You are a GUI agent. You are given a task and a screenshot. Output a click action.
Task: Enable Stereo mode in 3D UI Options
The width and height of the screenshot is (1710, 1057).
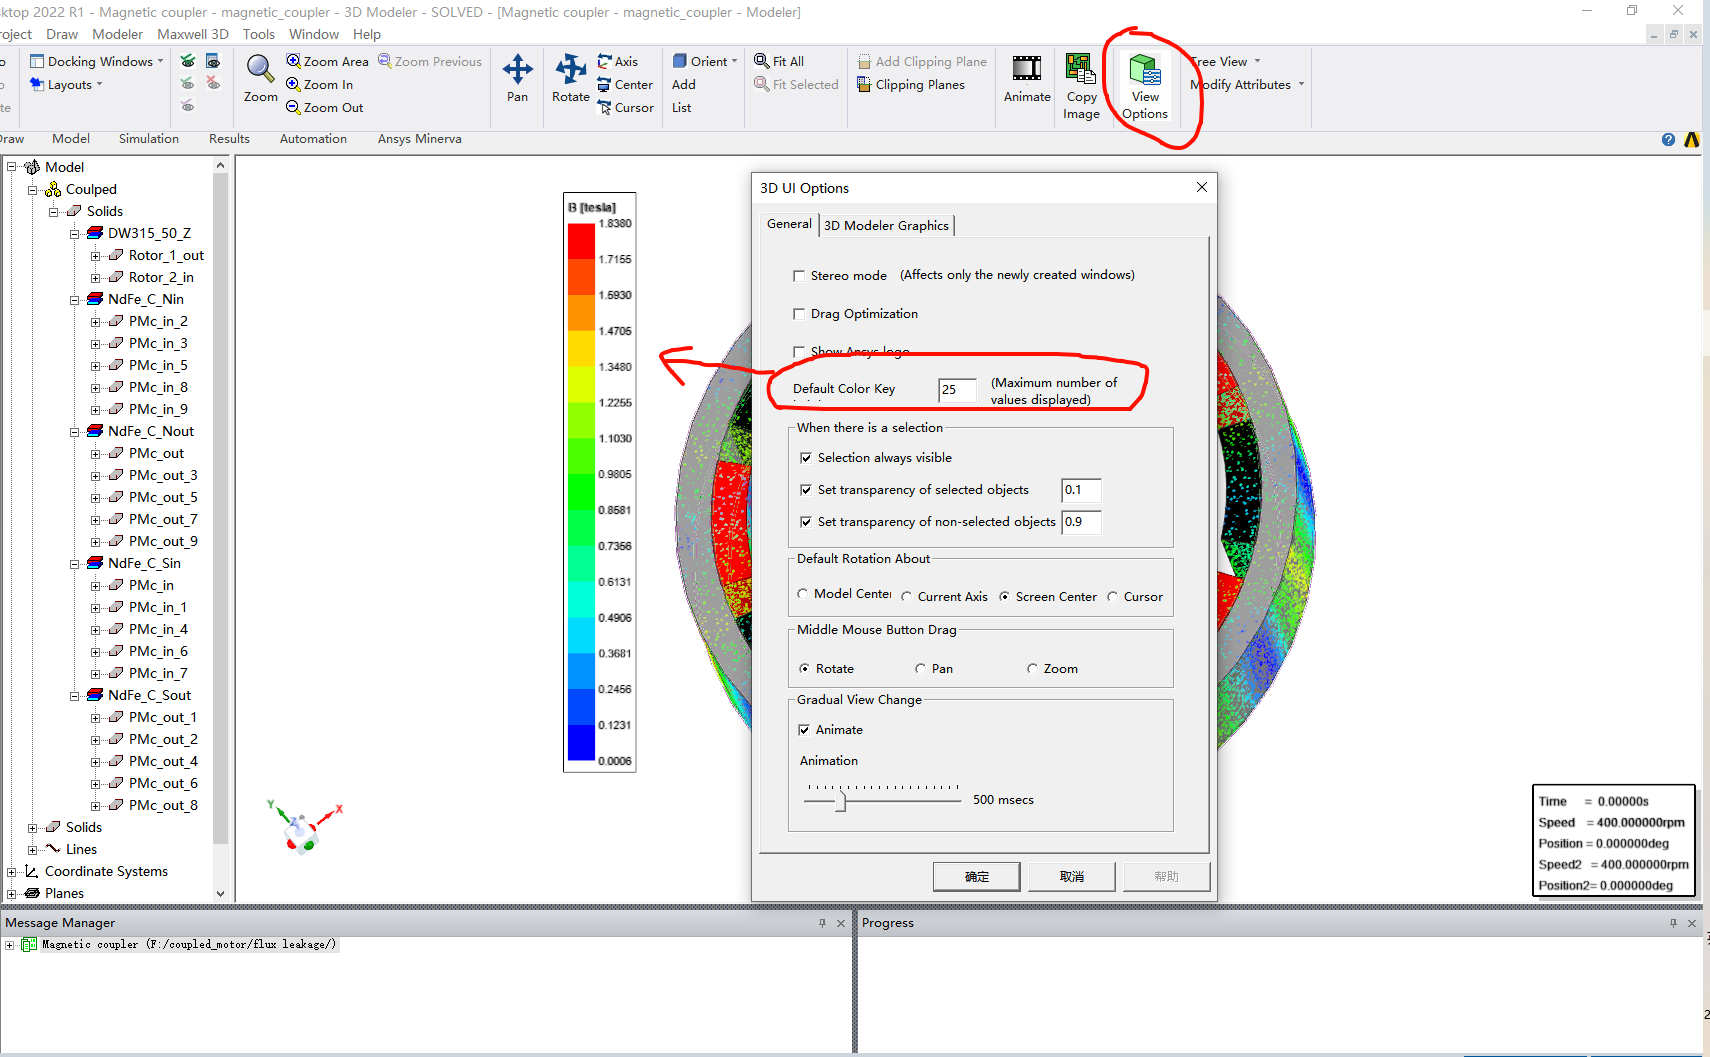point(799,275)
